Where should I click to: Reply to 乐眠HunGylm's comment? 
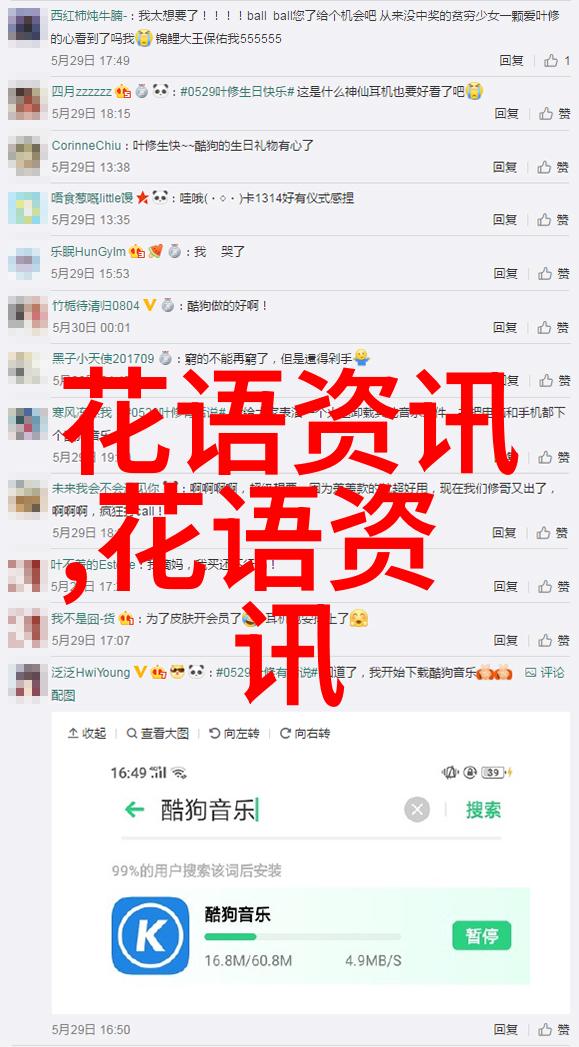coord(506,273)
